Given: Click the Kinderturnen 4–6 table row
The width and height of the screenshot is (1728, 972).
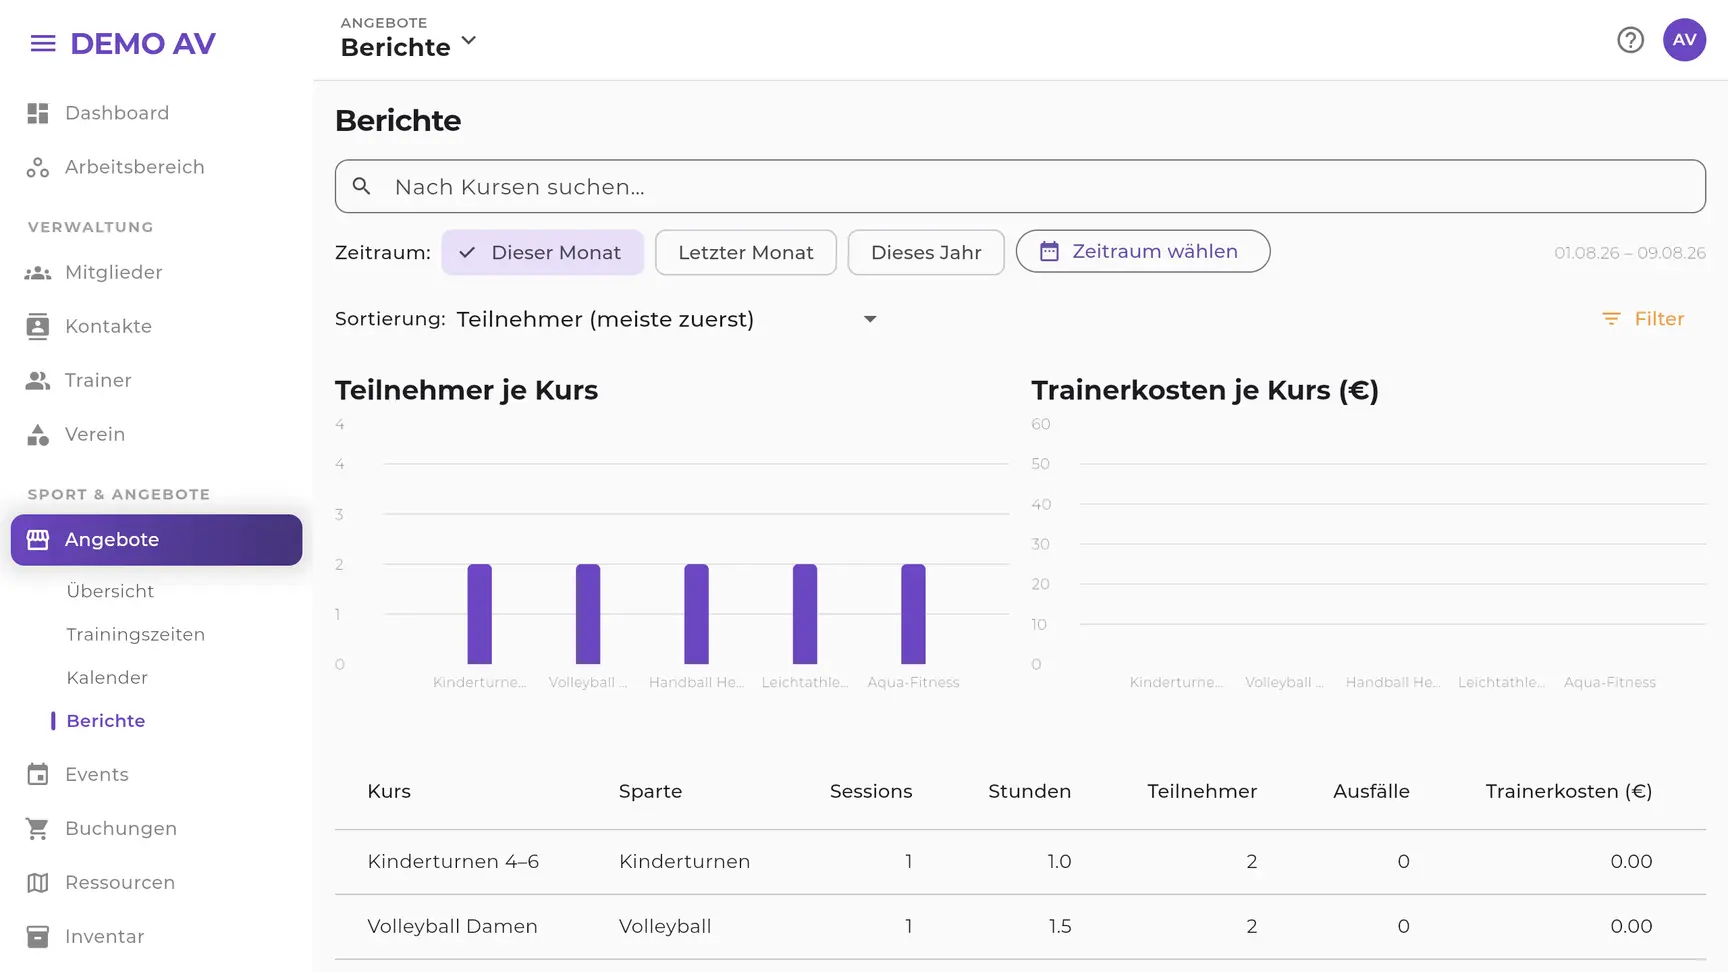Looking at the screenshot, I should pos(1020,861).
